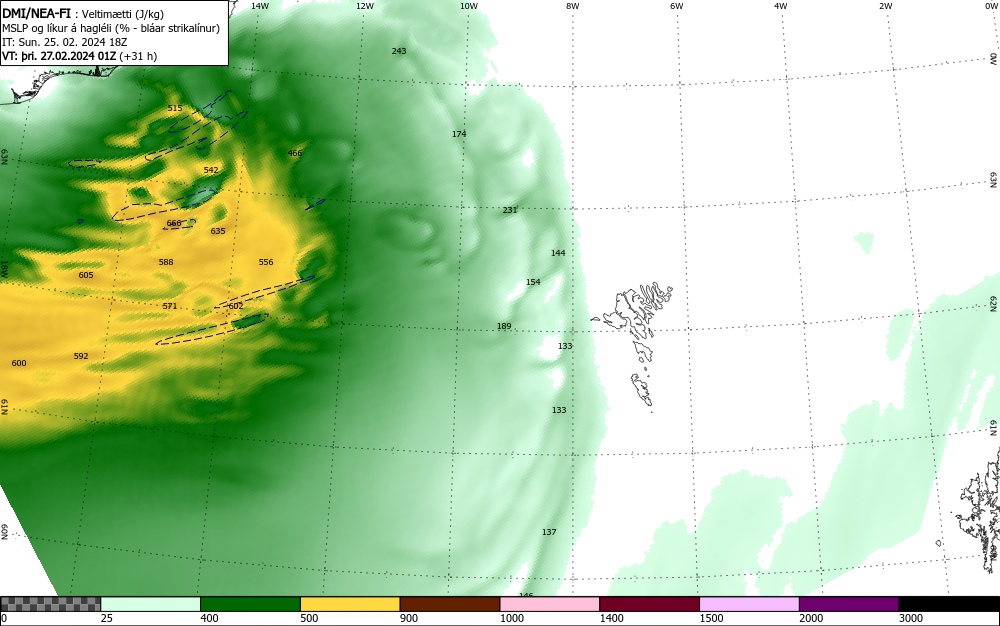Click the map value 542

pyautogui.click(x=211, y=170)
